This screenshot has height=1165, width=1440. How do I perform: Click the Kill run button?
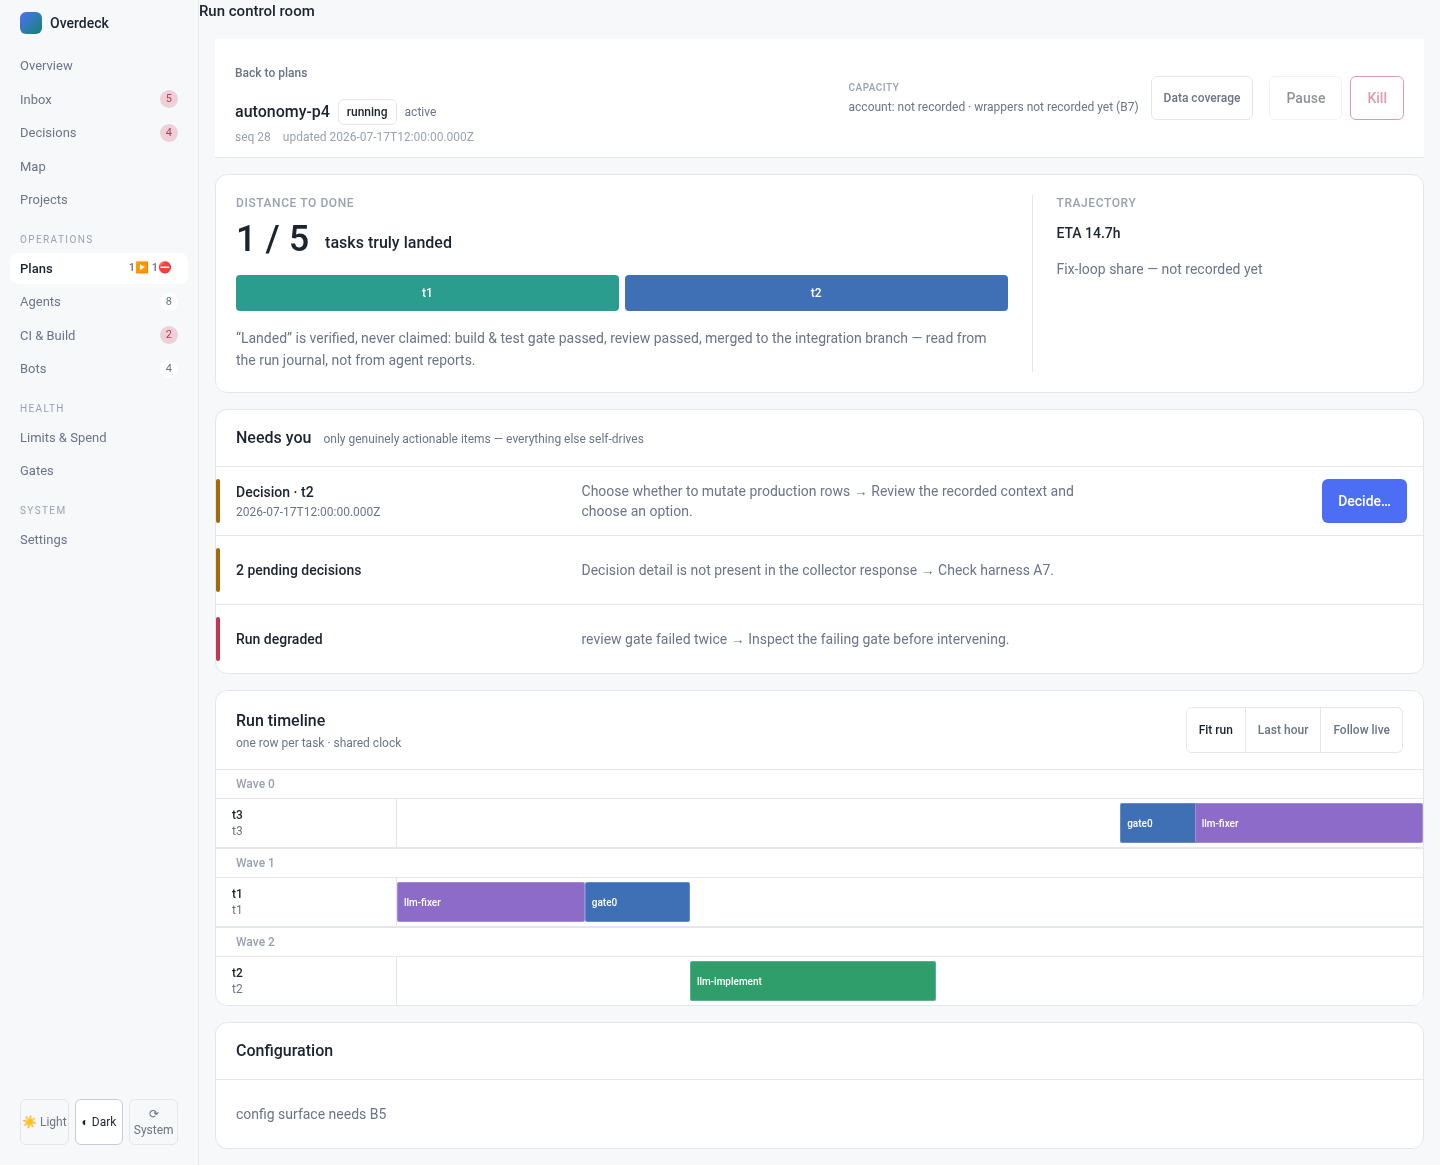pos(1377,98)
